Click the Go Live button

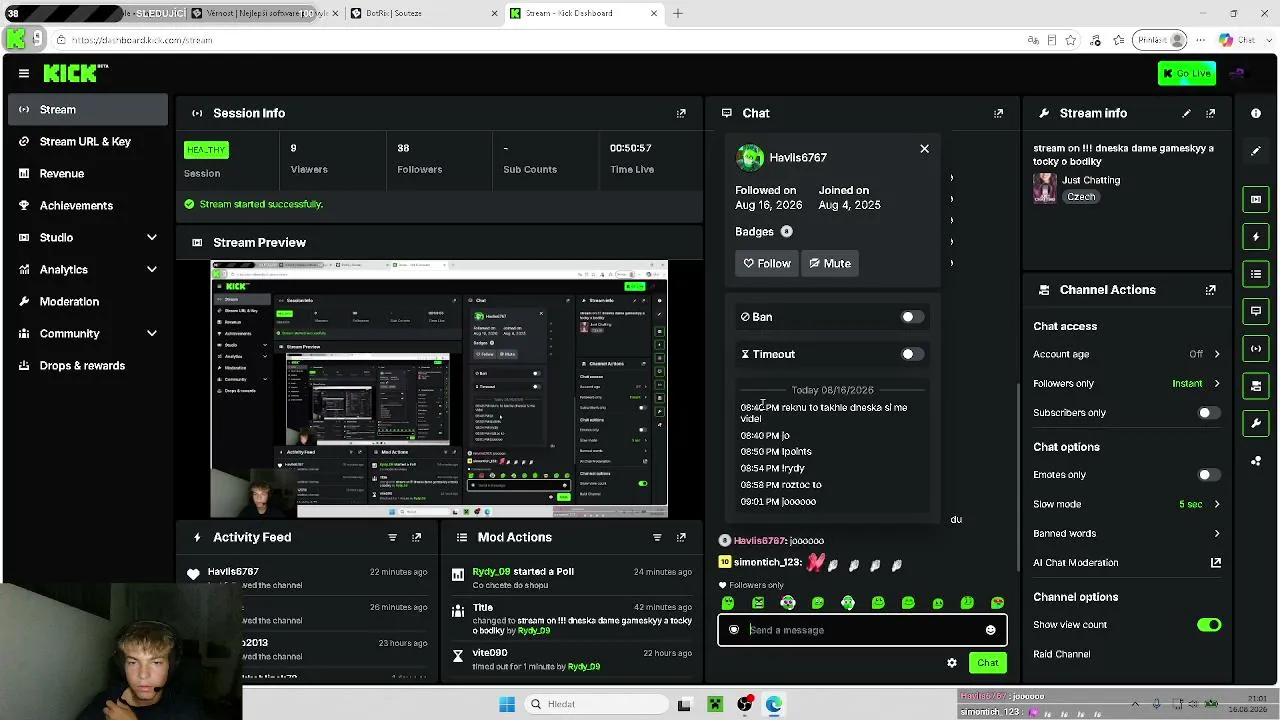[x=1187, y=73]
